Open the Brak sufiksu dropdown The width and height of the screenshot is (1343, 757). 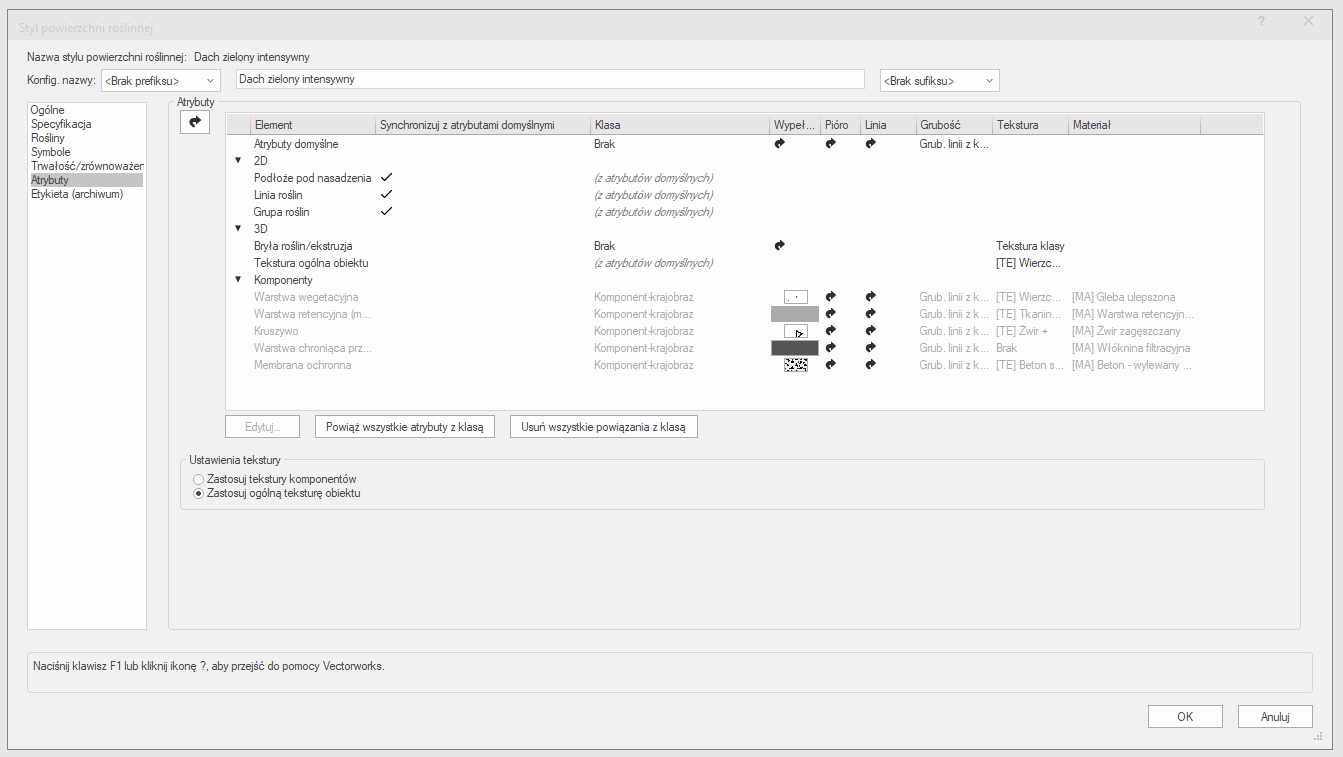(939, 81)
